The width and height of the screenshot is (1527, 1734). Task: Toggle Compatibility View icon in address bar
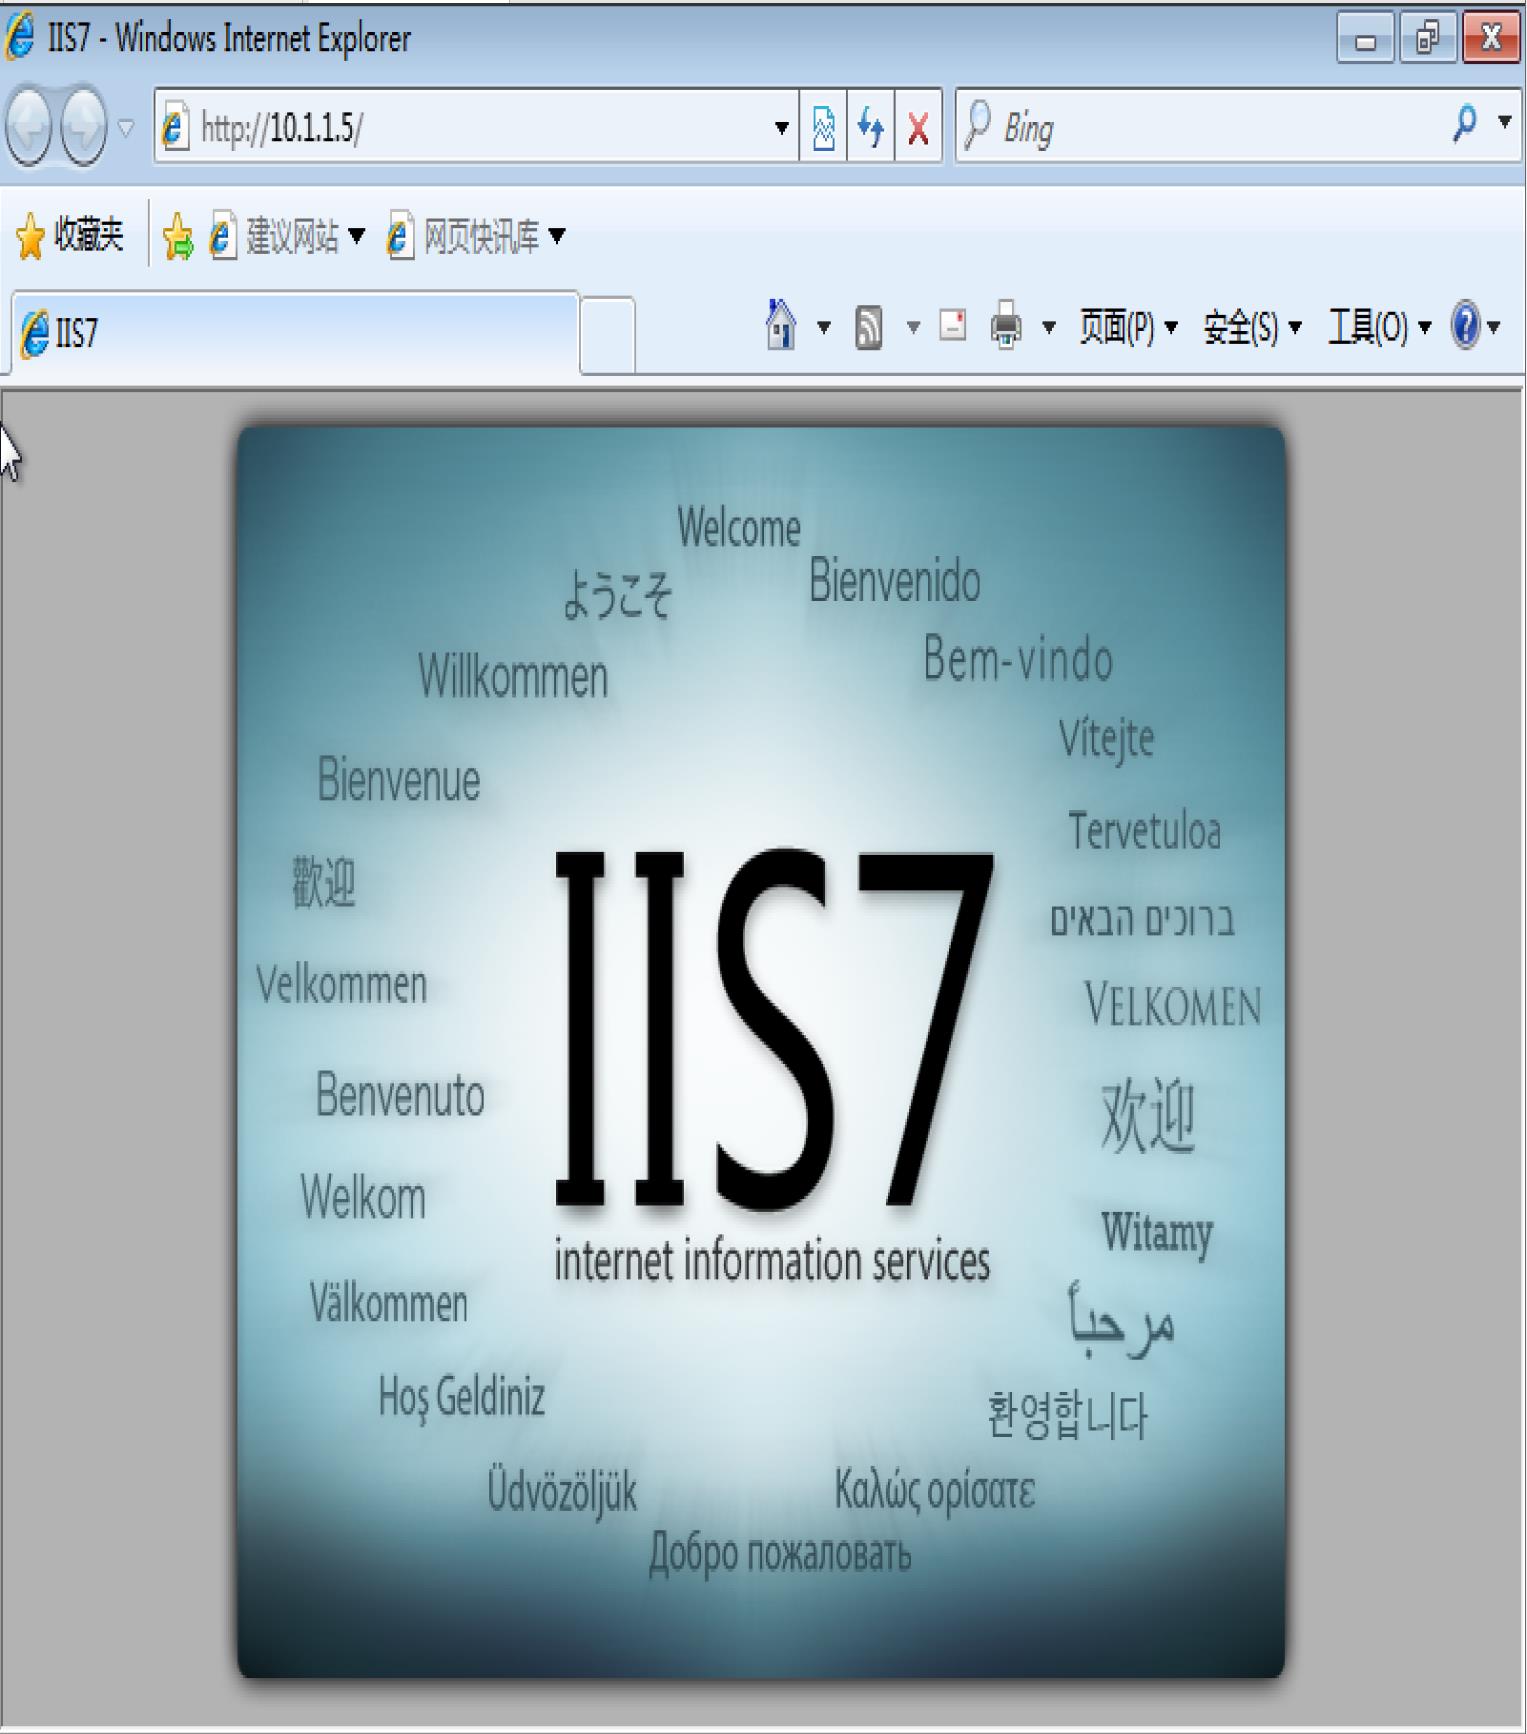(823, 128)
